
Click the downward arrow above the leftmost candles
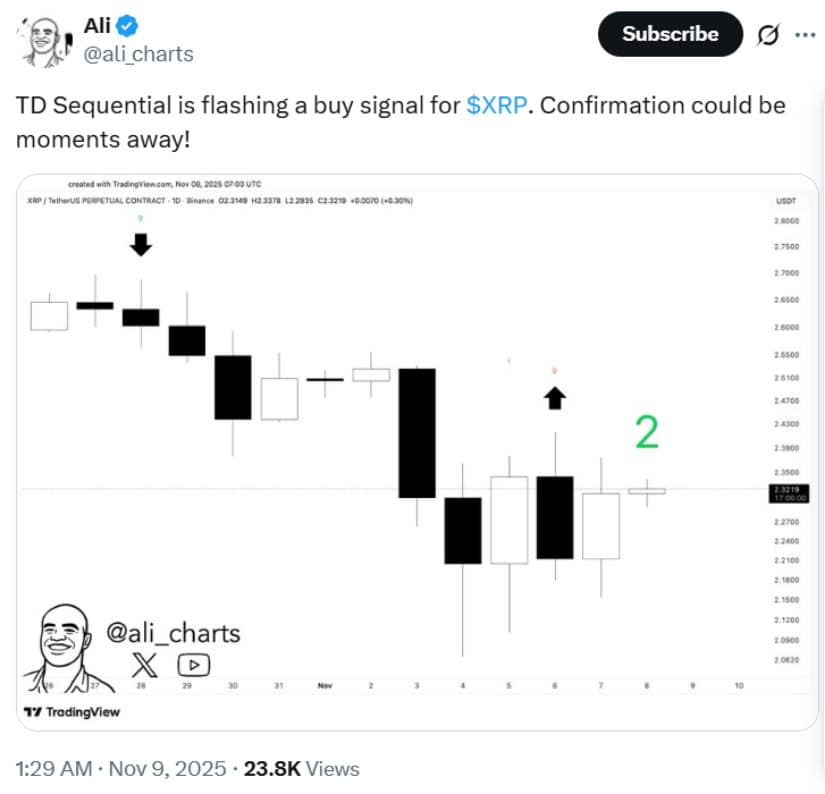tap(141, 243)
